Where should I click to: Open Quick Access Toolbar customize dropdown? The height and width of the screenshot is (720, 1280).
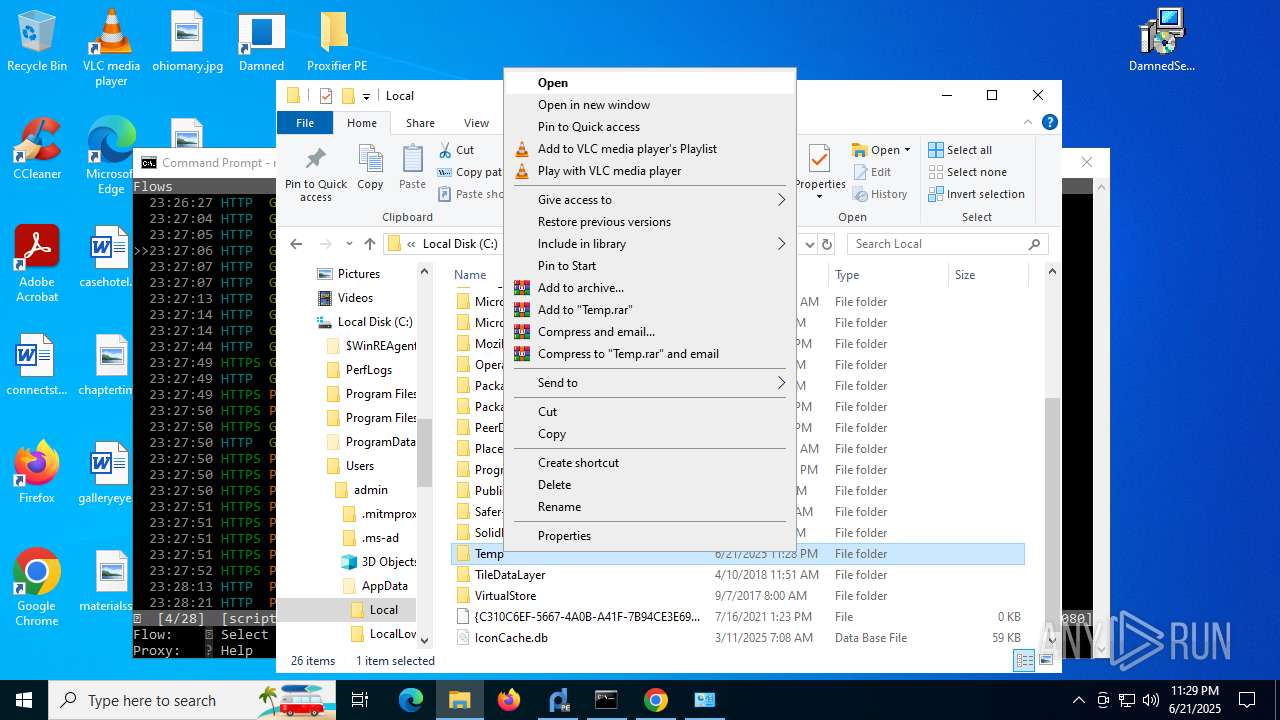tap(367, 96)
